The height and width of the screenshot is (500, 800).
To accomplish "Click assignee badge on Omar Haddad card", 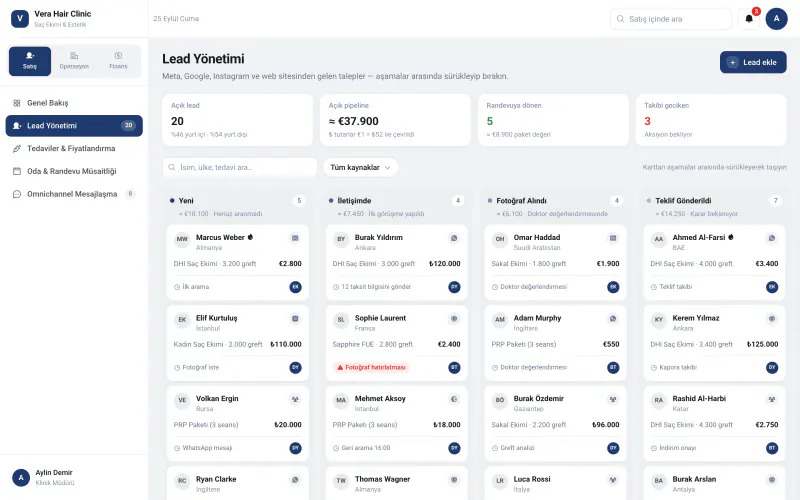I will point(613,287).
